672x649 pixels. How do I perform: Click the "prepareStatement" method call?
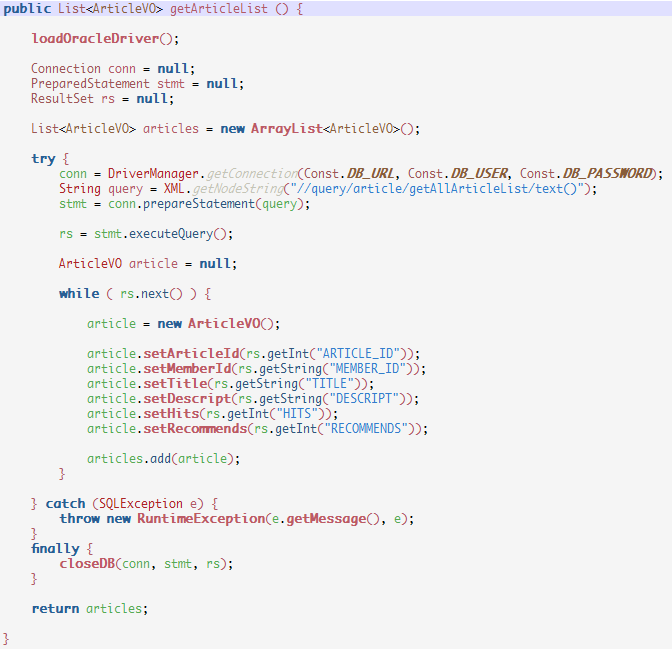[199, 204]
